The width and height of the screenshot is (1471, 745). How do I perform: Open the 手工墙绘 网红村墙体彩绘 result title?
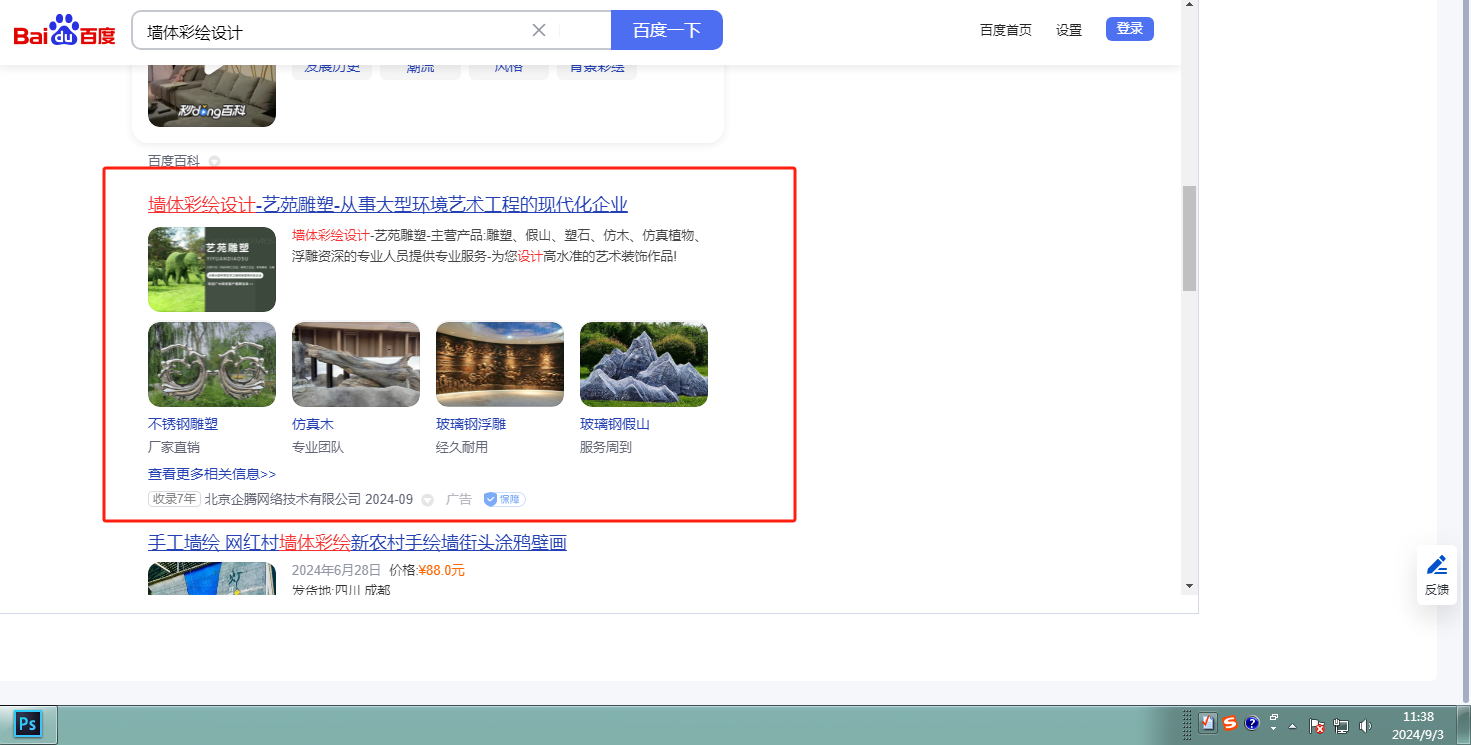tap(357, 542)
